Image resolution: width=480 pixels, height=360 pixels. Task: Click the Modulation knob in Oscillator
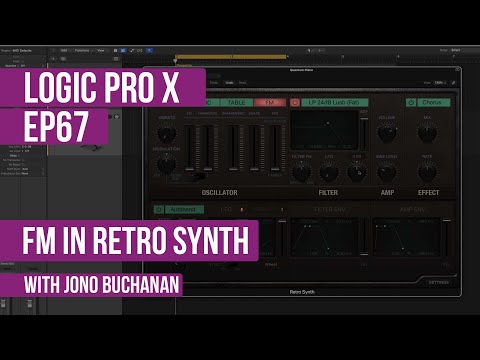click(167, 164)
